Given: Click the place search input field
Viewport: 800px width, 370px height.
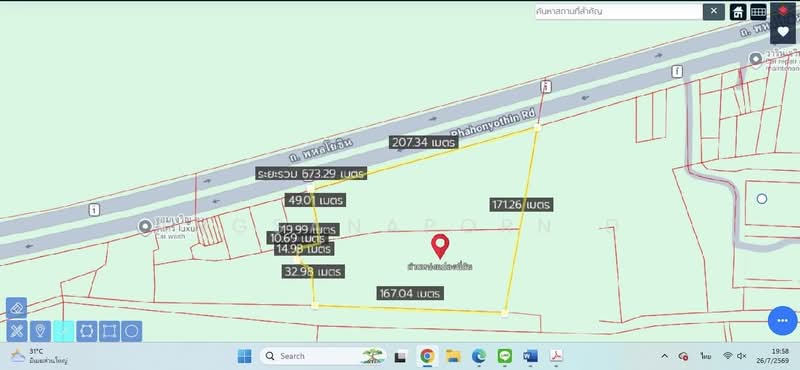Looking at the screenshot, I should point(618,11).
